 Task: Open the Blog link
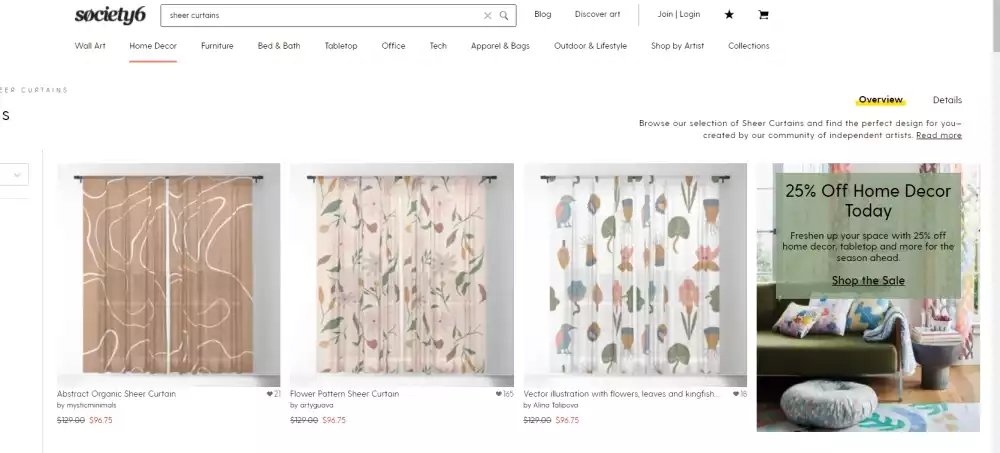[x=543, y=14]
